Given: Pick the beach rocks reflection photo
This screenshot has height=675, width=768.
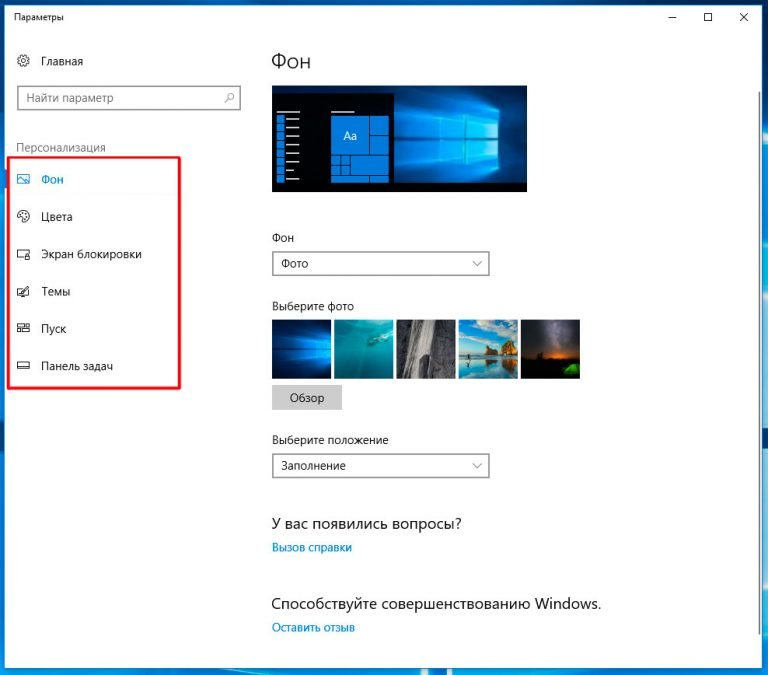Looking at the screenshot, I should (488, 349).
